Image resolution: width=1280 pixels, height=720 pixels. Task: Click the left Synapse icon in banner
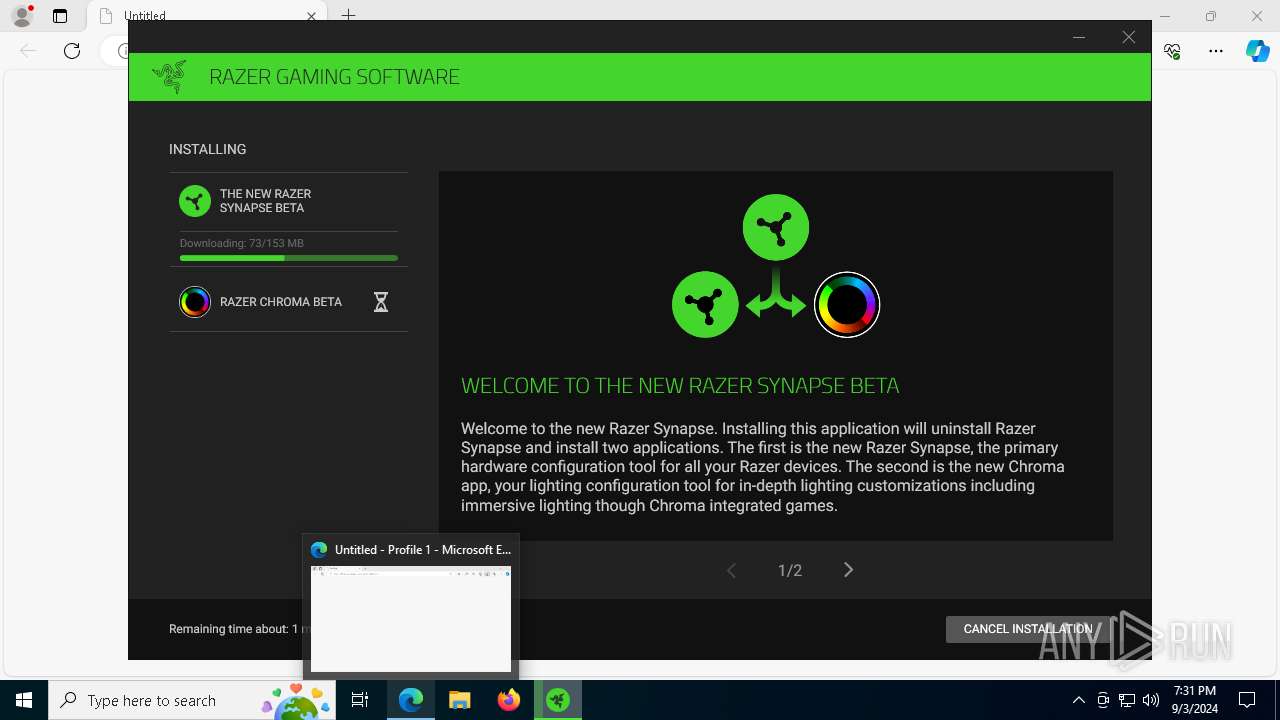(x=705, y=304)
